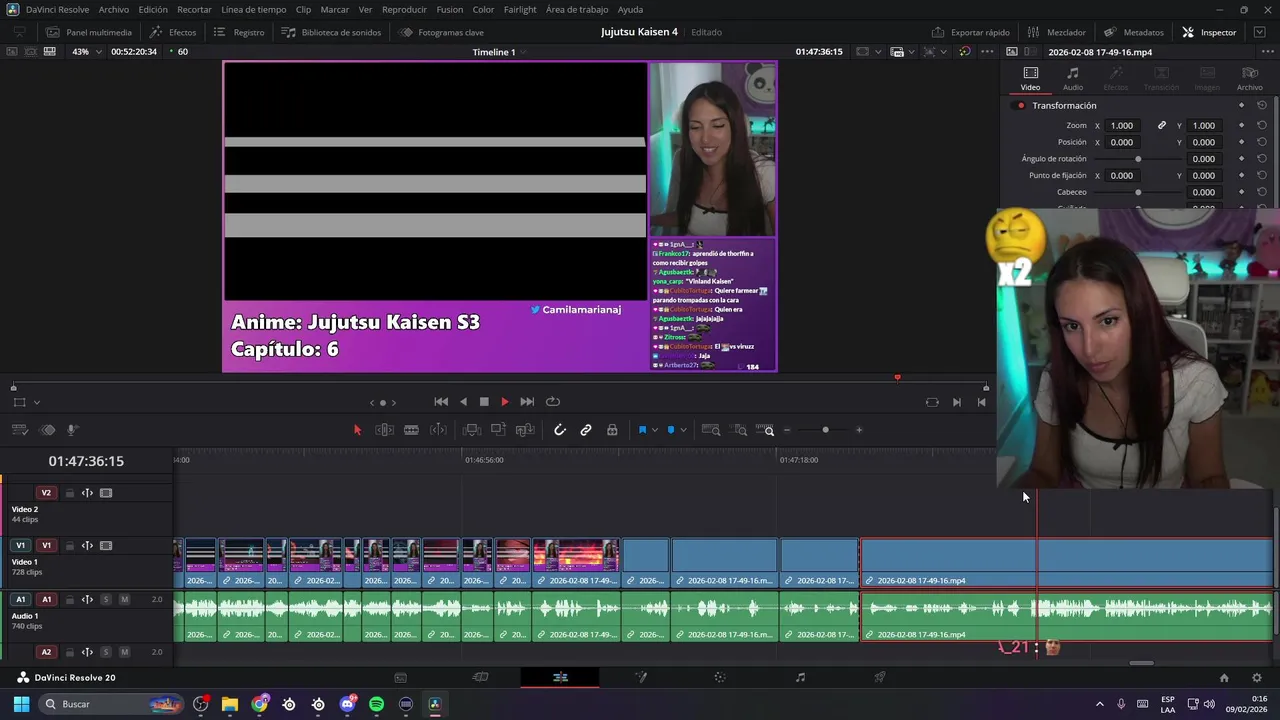Click the Zoom X value field
The height and width of the screenshot is (720, 1280).
(x=1122, y=126)
